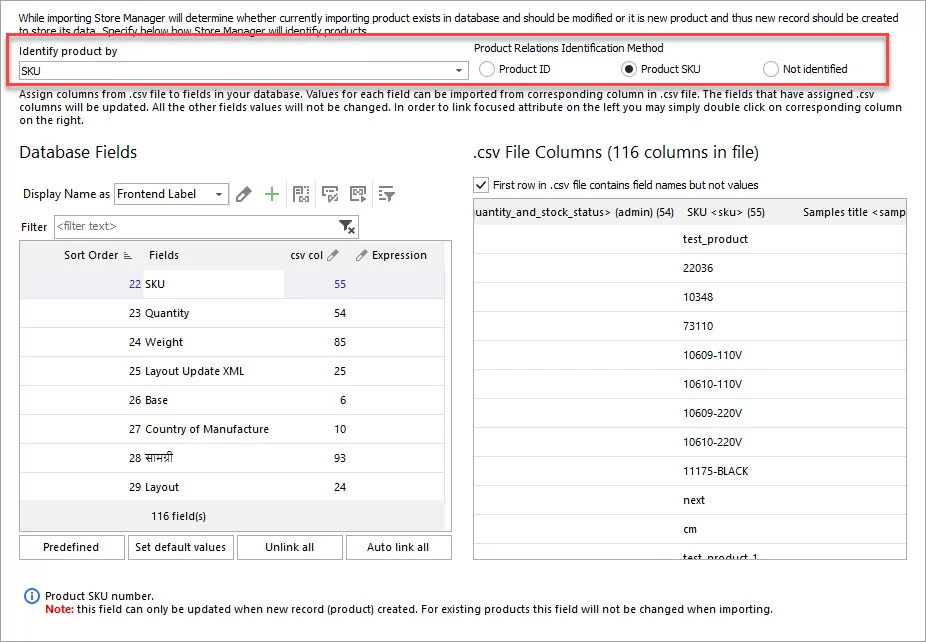The image size is (926, 642).
Task: Click the cm cell in csv preview
Action: pyautogui.click(x=690, y=529)
